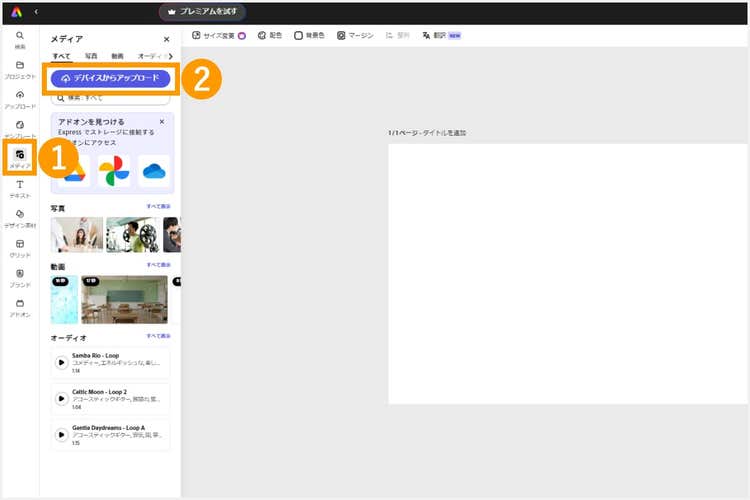Open the Translate tool marked NEW
Viewport: 750px width, 500px height.
click(441, 35)
